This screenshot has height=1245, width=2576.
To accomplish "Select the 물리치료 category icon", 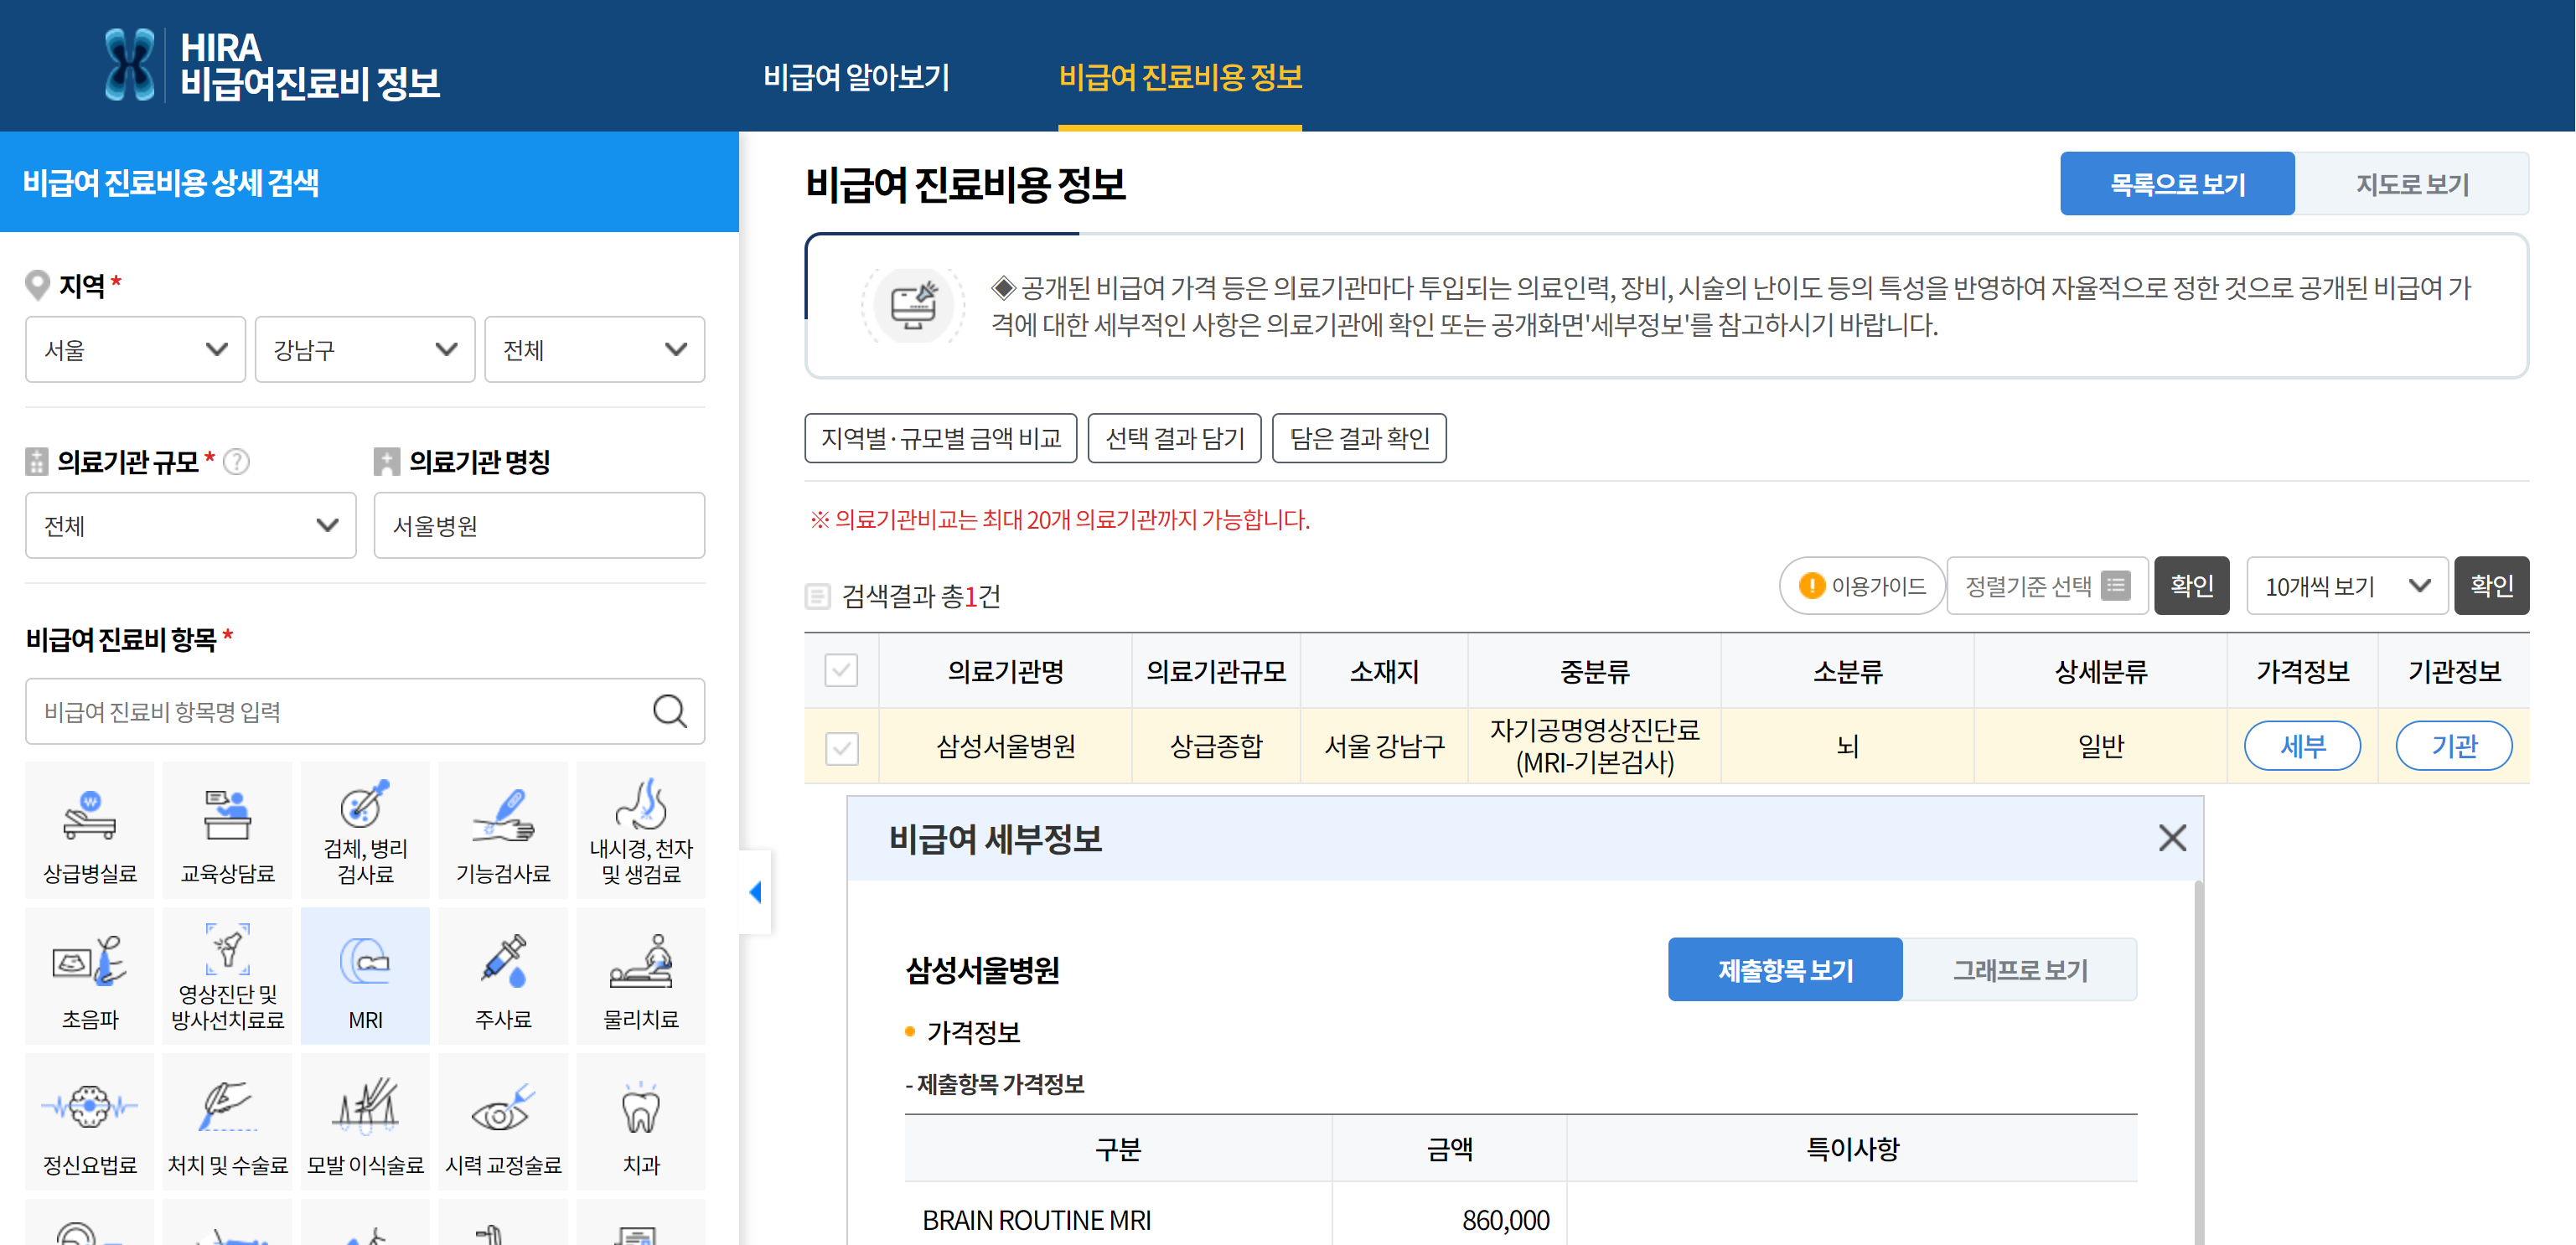I will point(641,976).
